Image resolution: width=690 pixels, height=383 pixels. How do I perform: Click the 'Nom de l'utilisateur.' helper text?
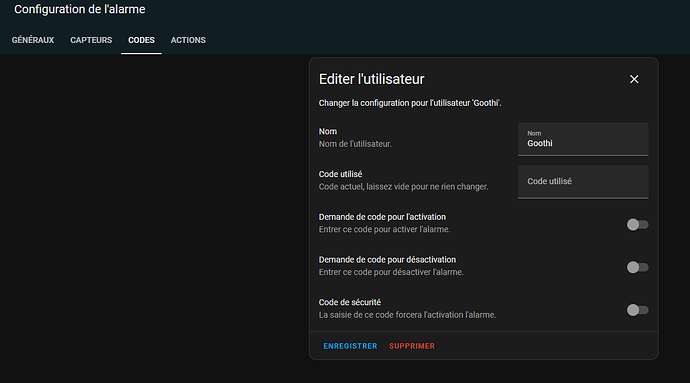pos(355,144)
